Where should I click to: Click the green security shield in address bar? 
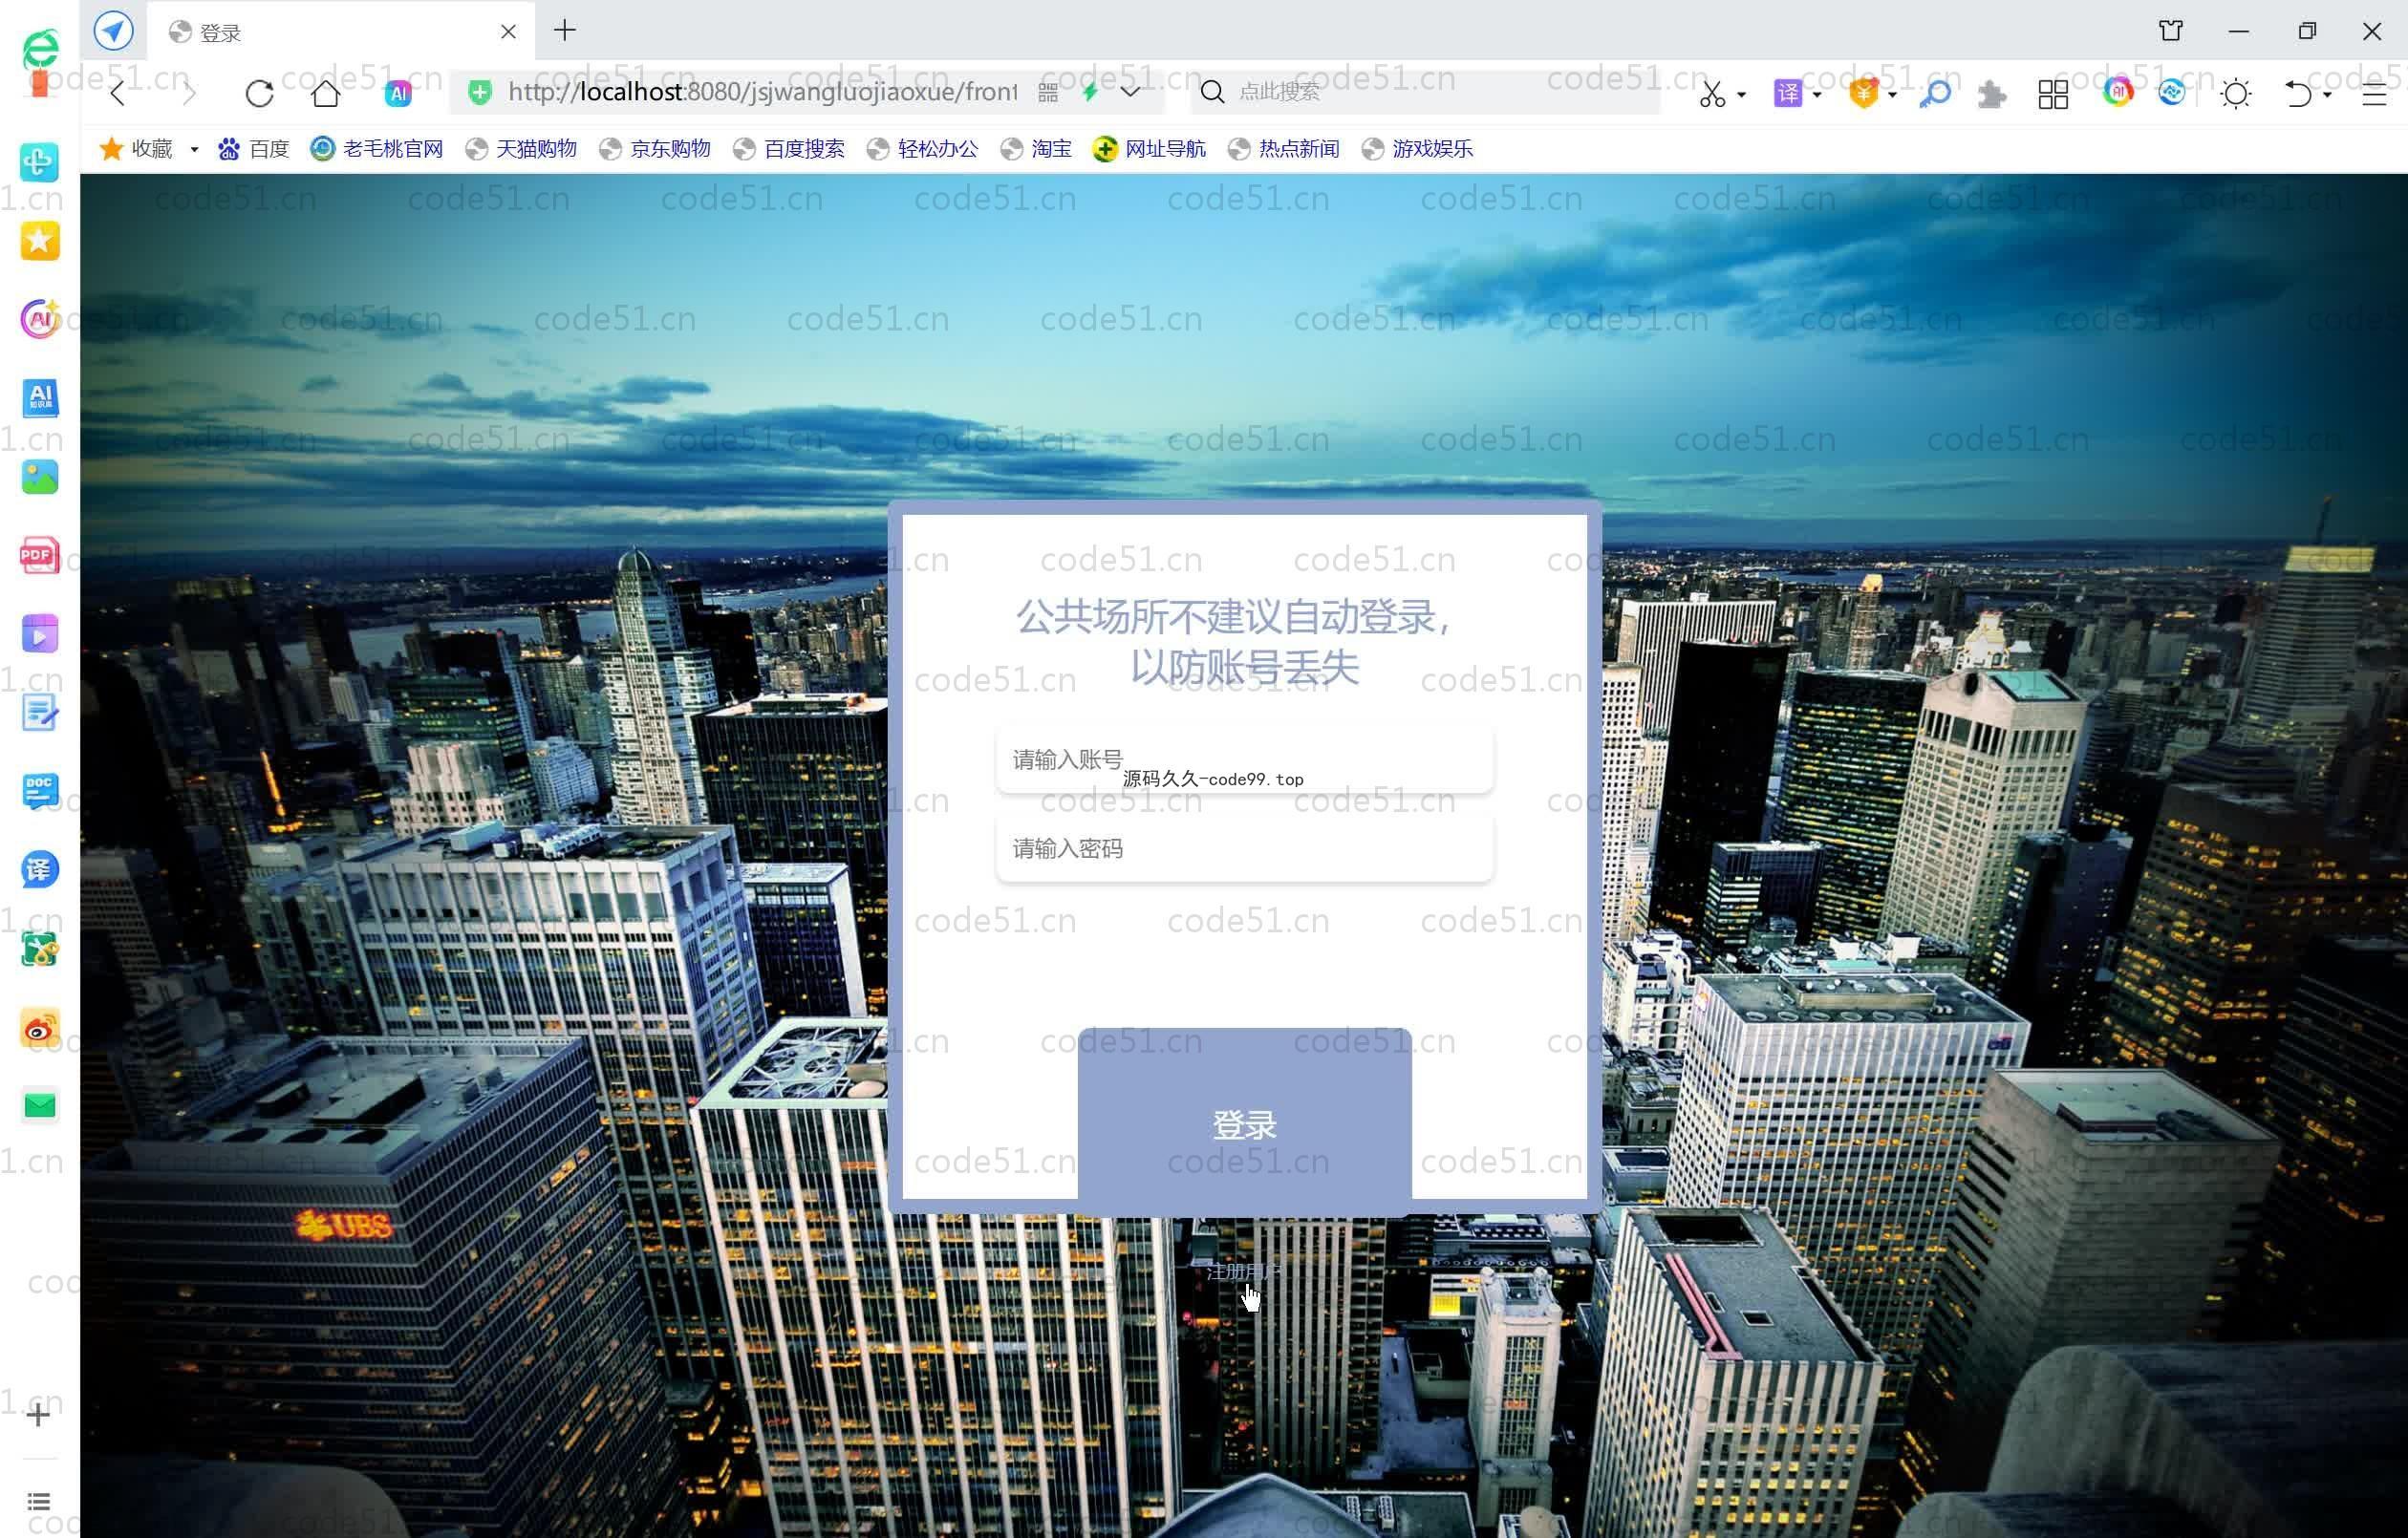(480, 92)
